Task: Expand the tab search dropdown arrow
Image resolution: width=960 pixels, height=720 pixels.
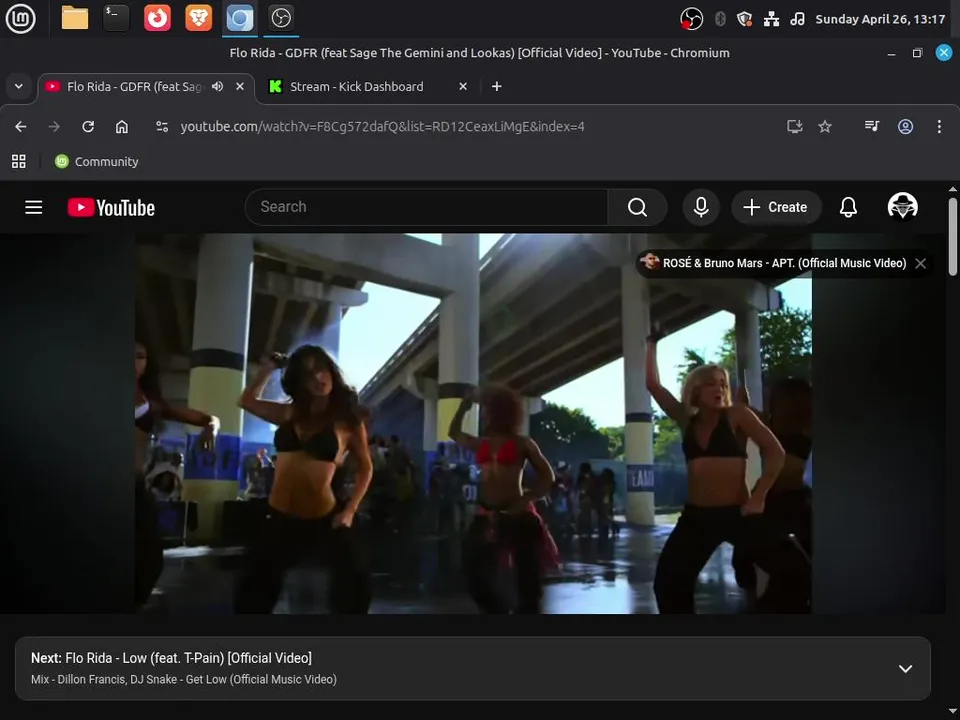Action: point(19,86)
